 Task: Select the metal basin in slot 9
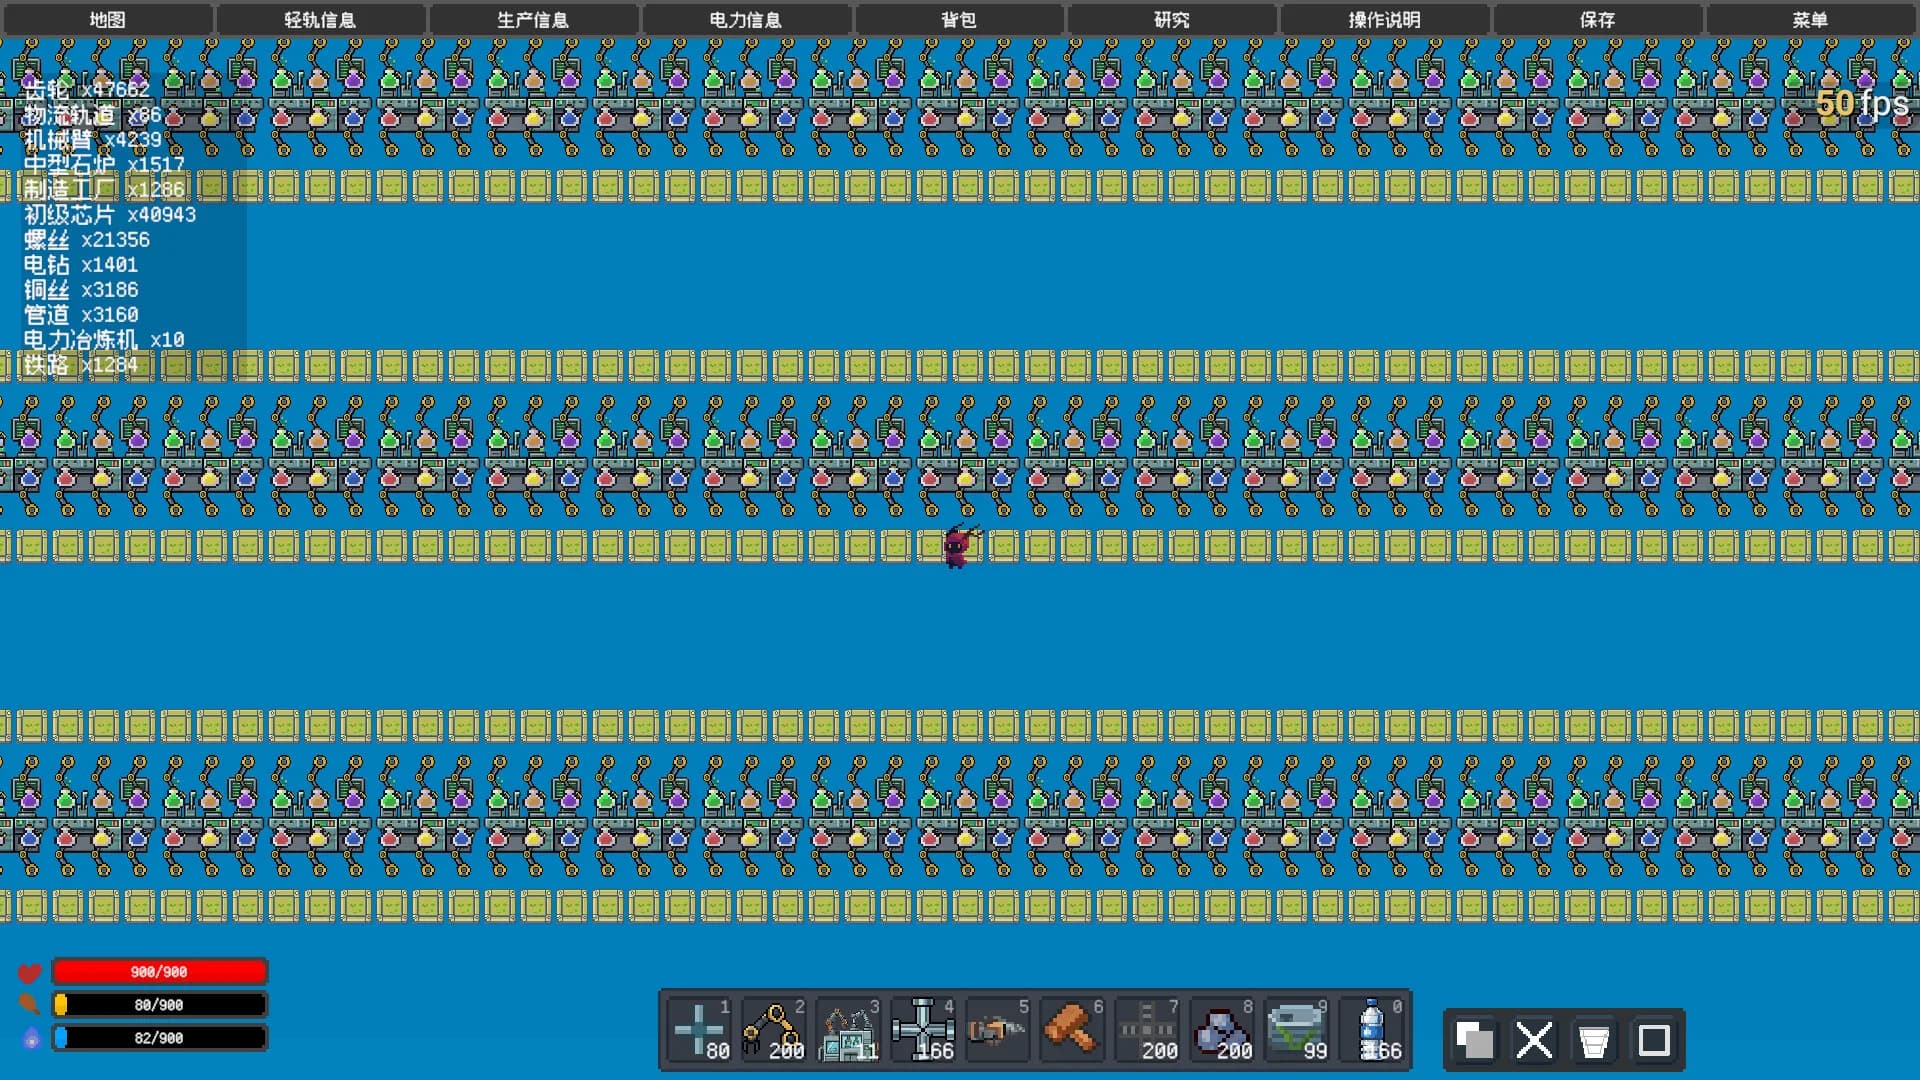pyautogui.click(x=1296, y=1029)
